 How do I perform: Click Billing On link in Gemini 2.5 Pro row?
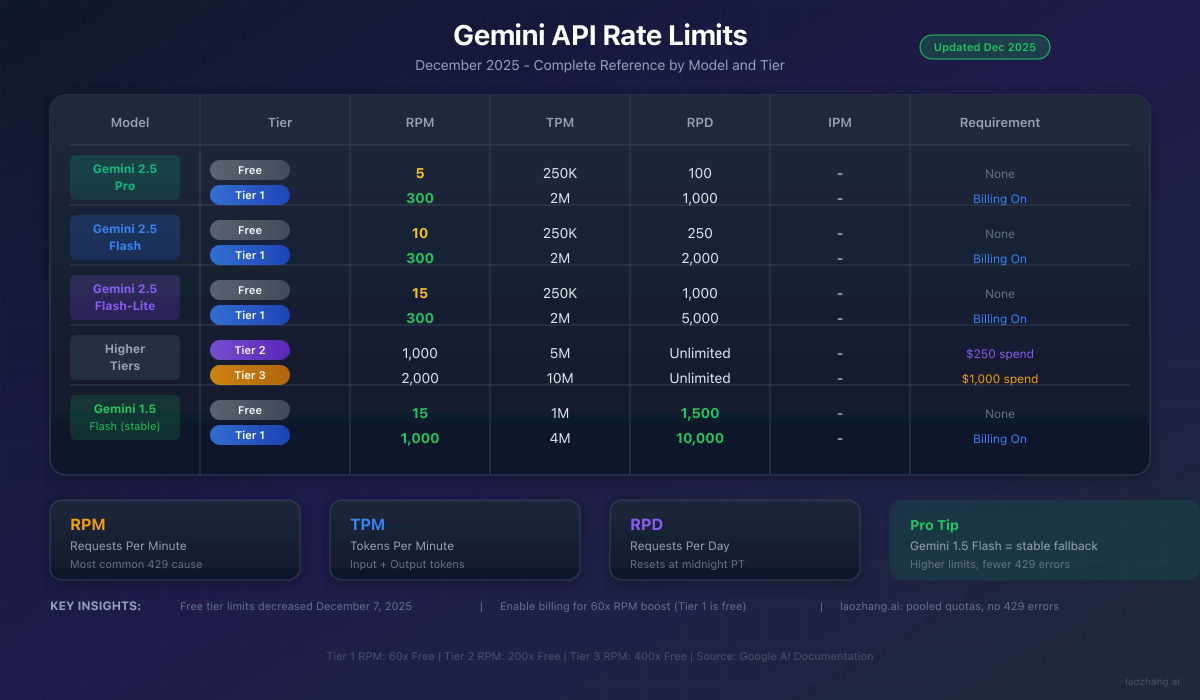[999, 199]
